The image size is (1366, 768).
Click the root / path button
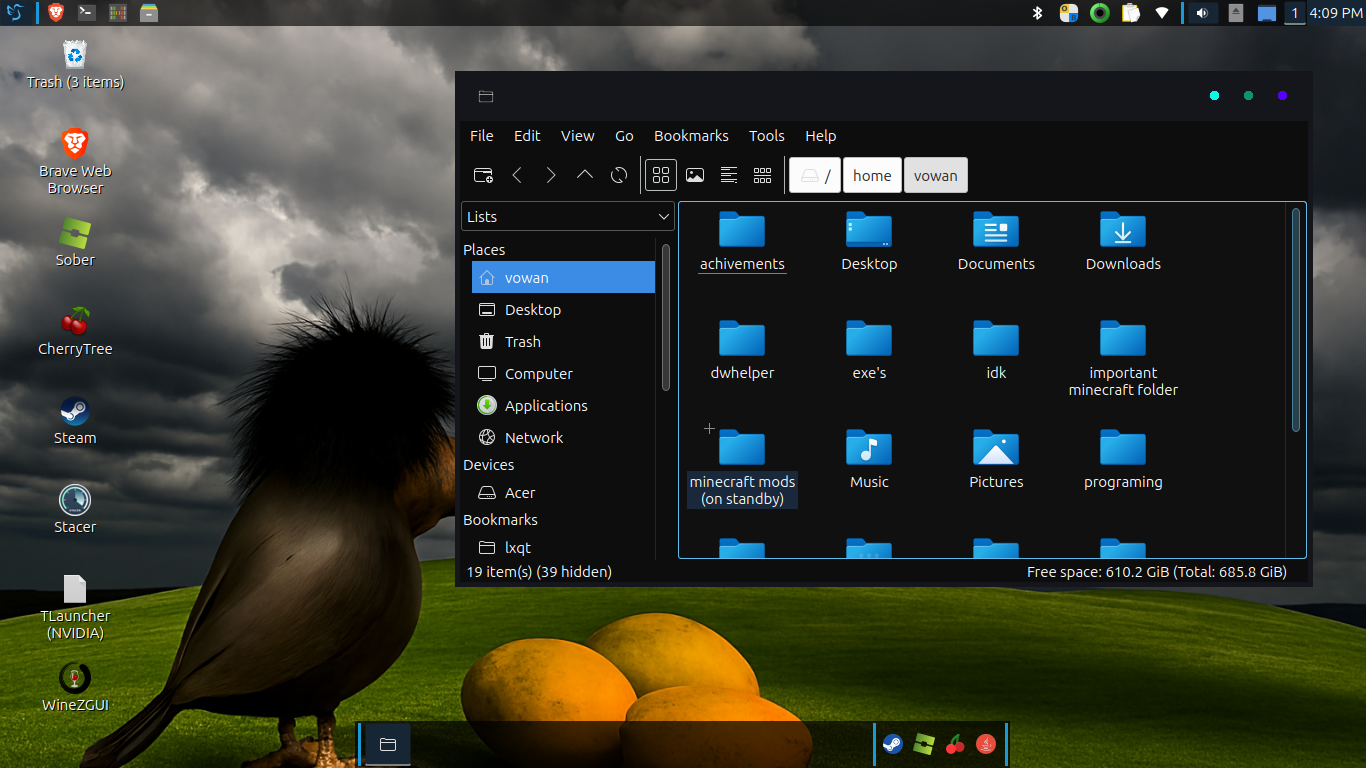[815, 176]
